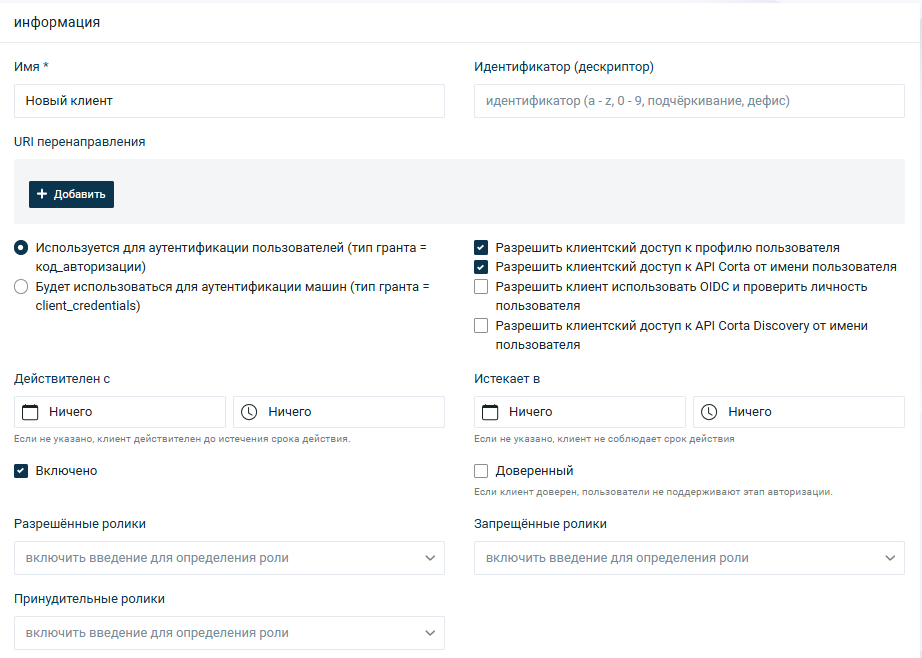Click the clock icon under Действителен с

pyautogui.click(x=249, y=412)
